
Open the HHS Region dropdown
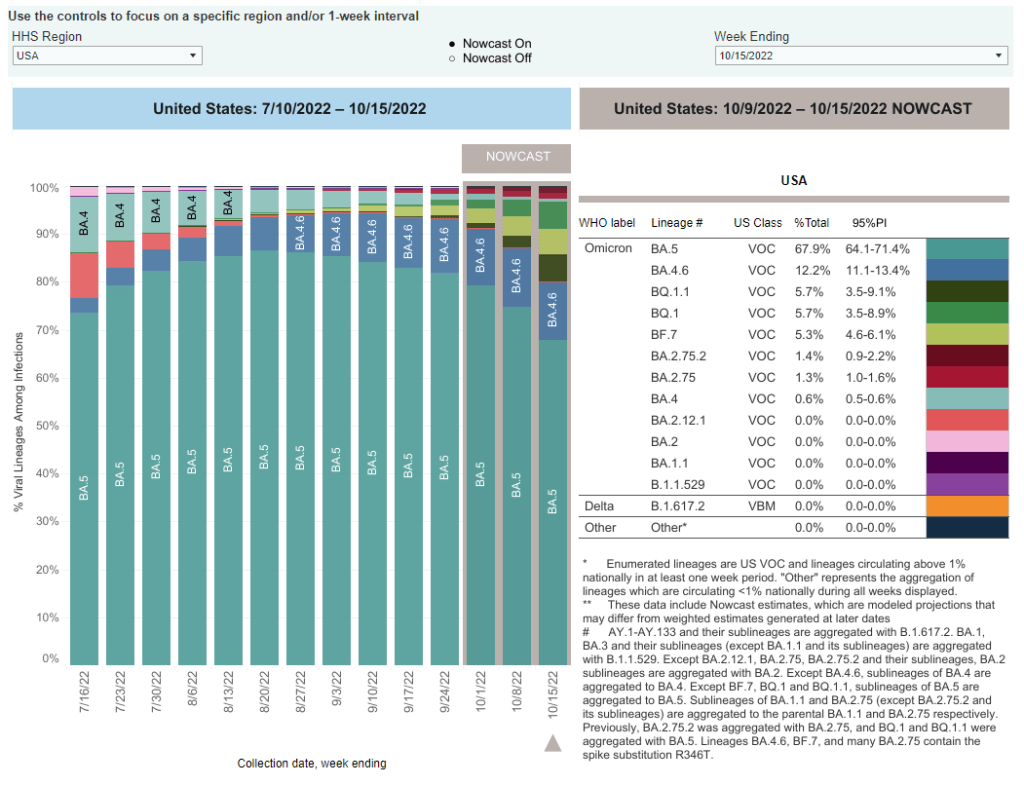[x=107, y=56]
